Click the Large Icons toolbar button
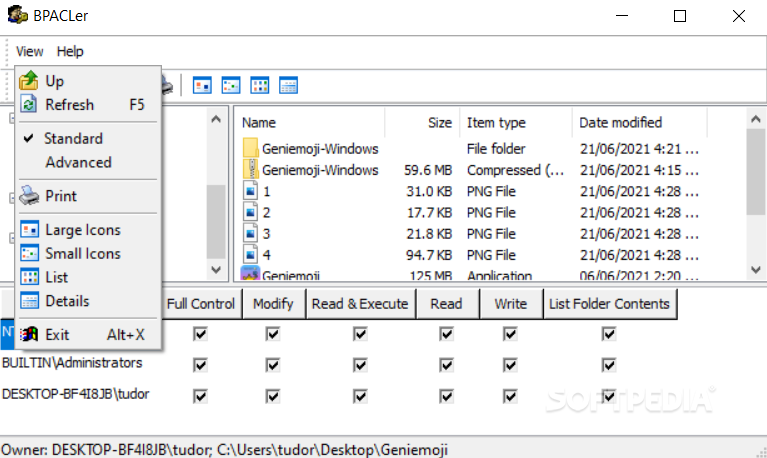767x458 pixels. (202, 85)
